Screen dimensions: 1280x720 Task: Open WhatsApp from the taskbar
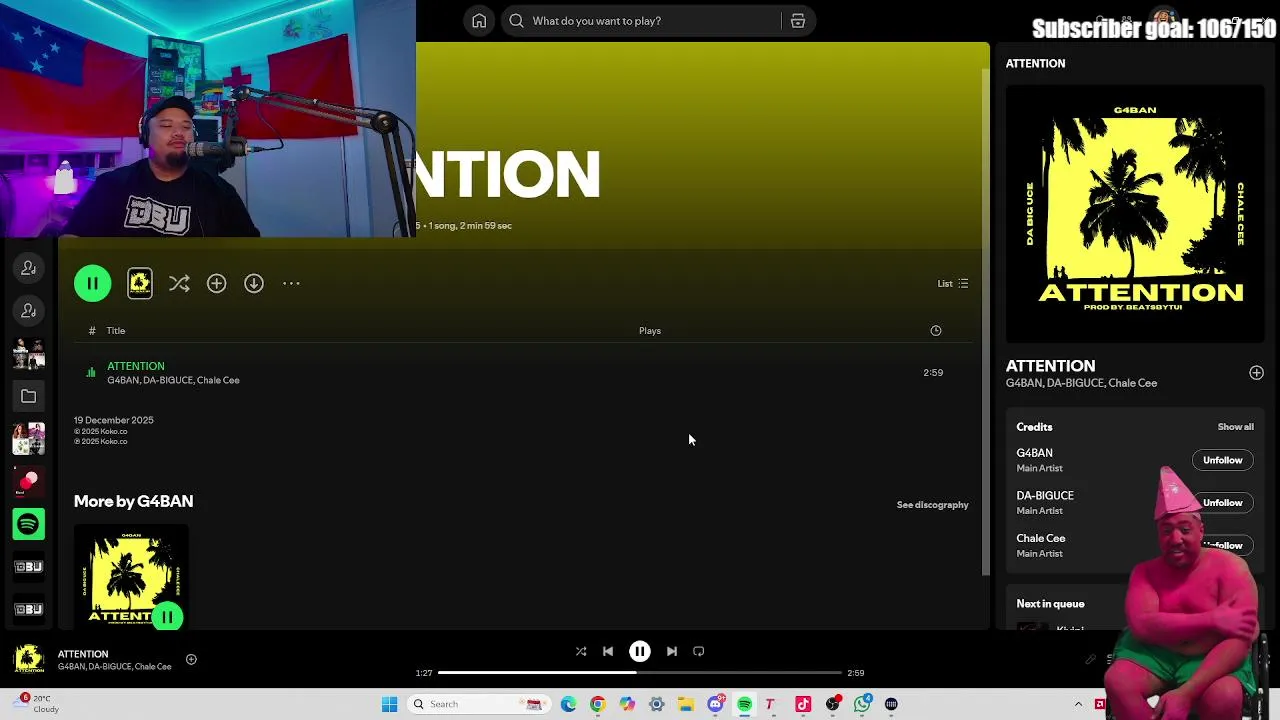tap(862, 704)
